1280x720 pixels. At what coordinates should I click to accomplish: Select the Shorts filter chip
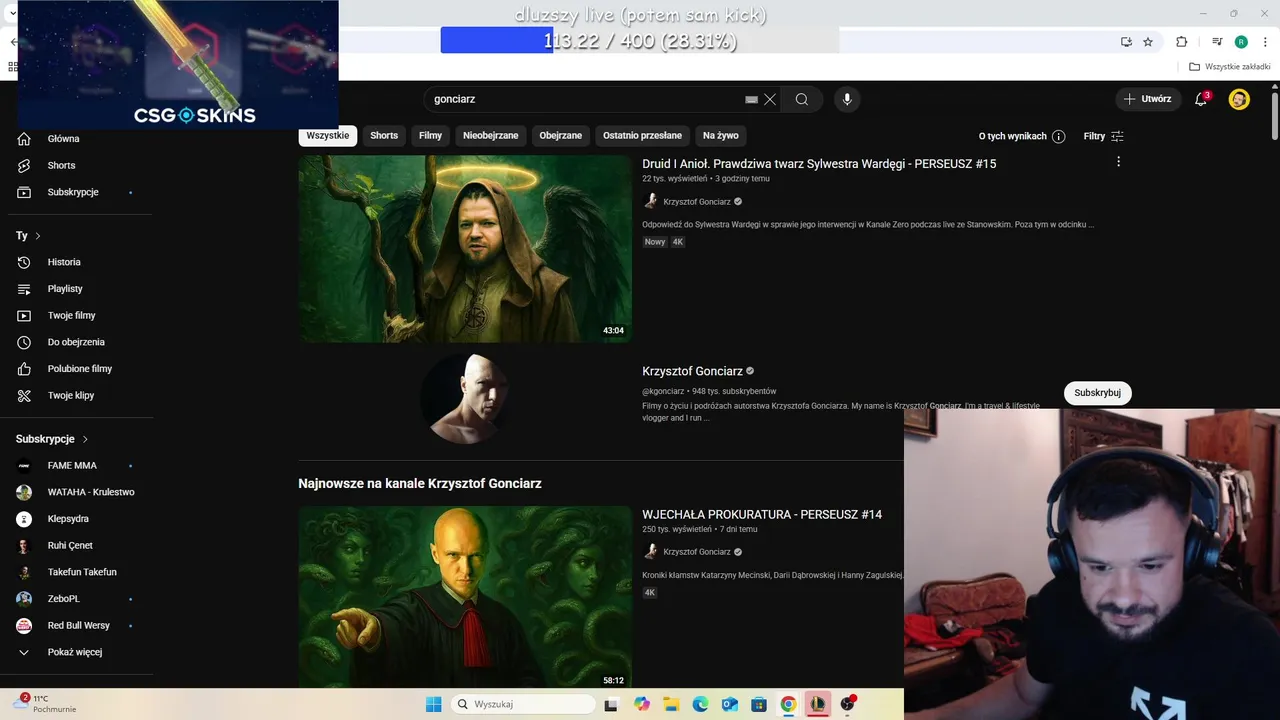click(x=384, y=136)
